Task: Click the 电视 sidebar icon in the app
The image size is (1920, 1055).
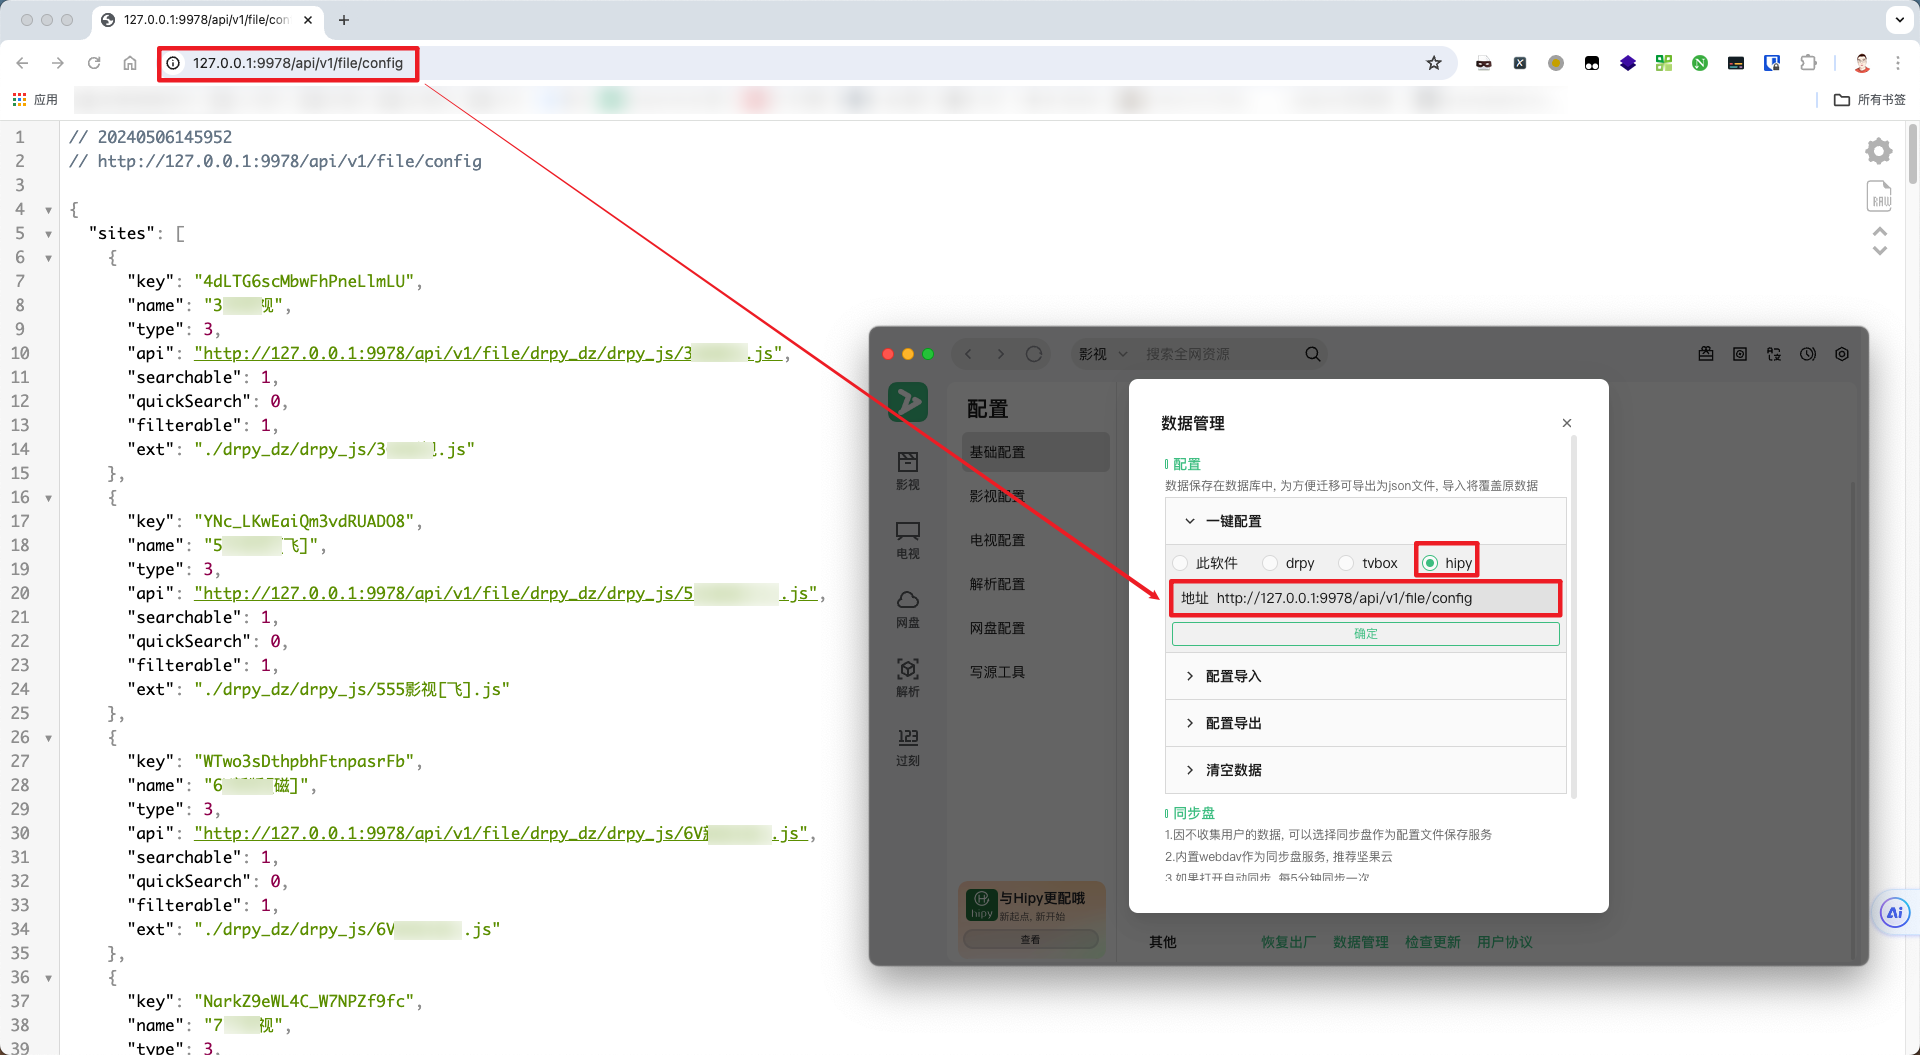Action: click(x=908, y=539)
